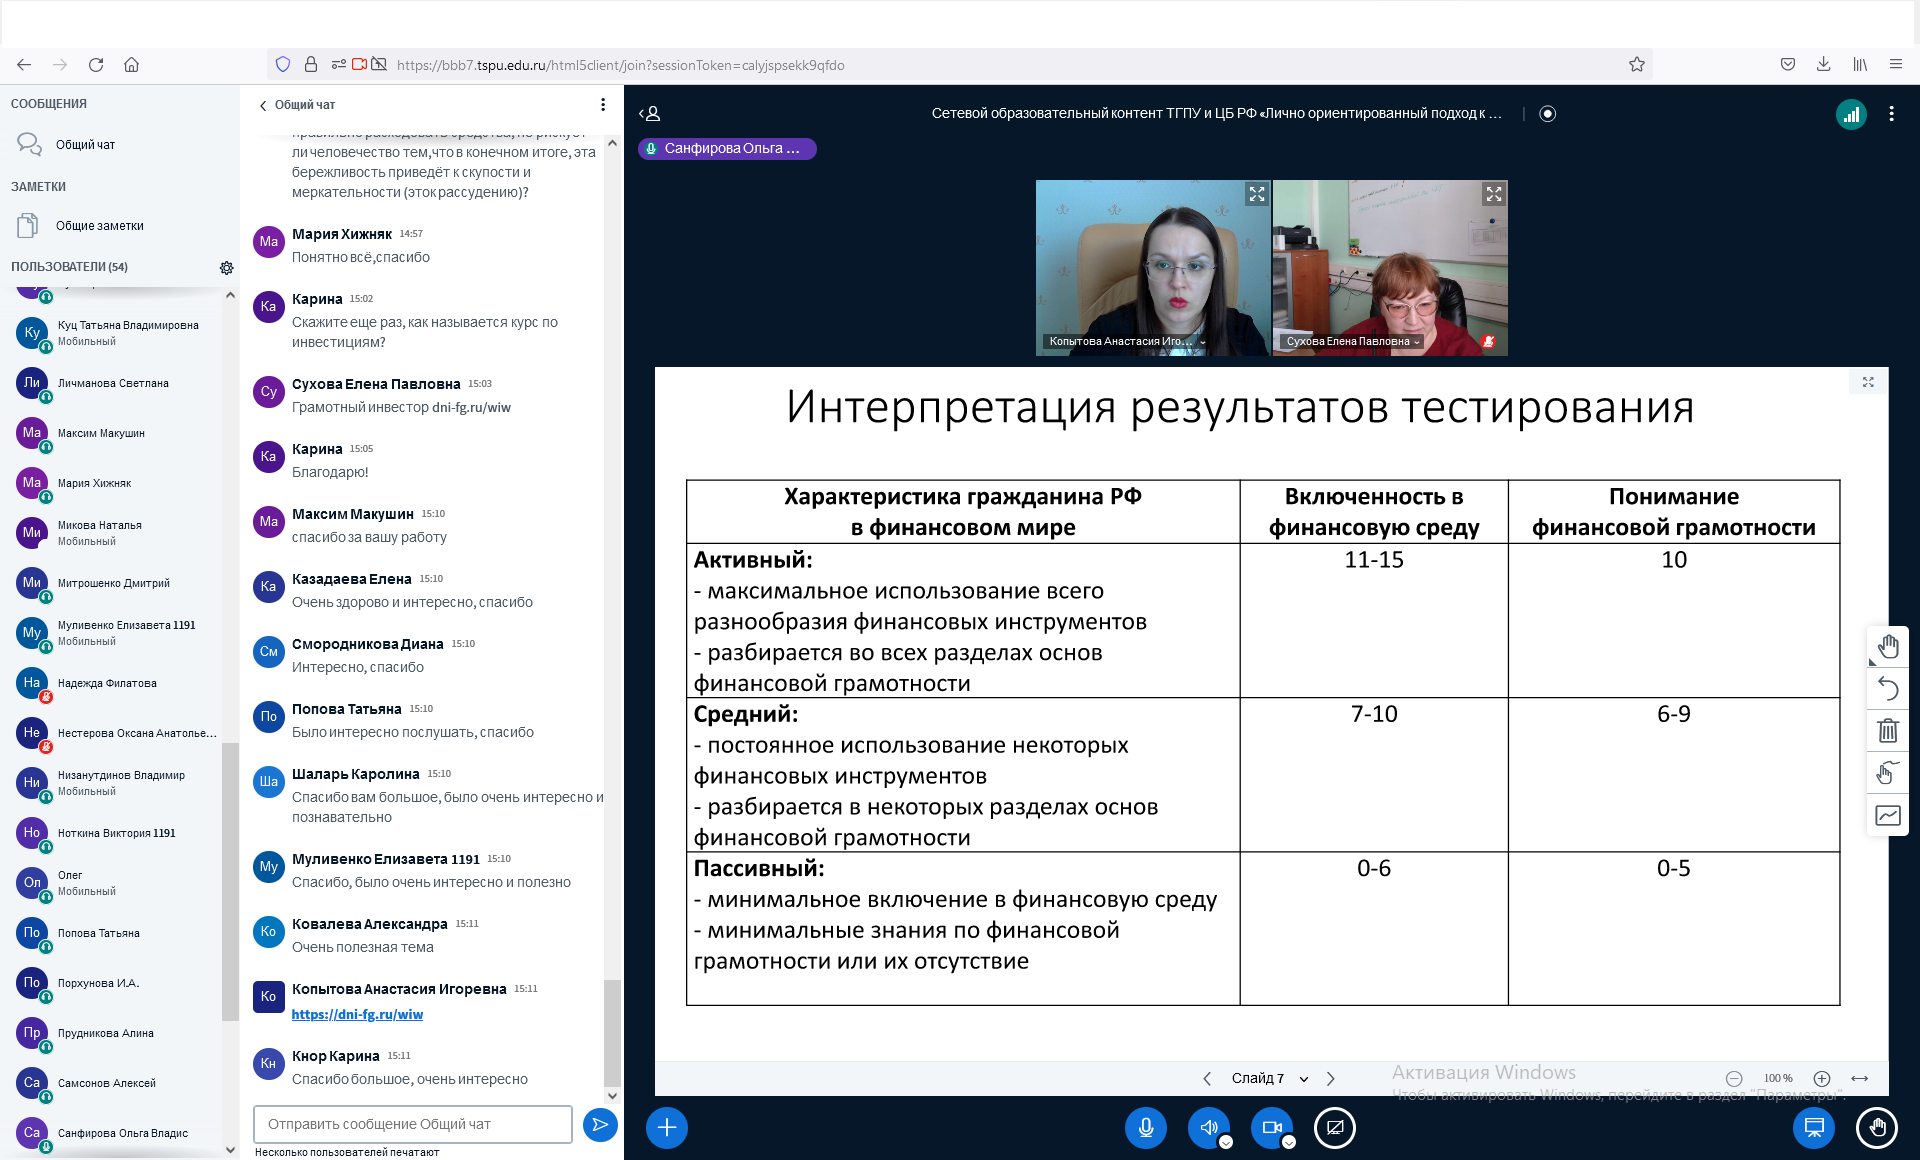Click the tracking protection shield icon

click(283, 65)
